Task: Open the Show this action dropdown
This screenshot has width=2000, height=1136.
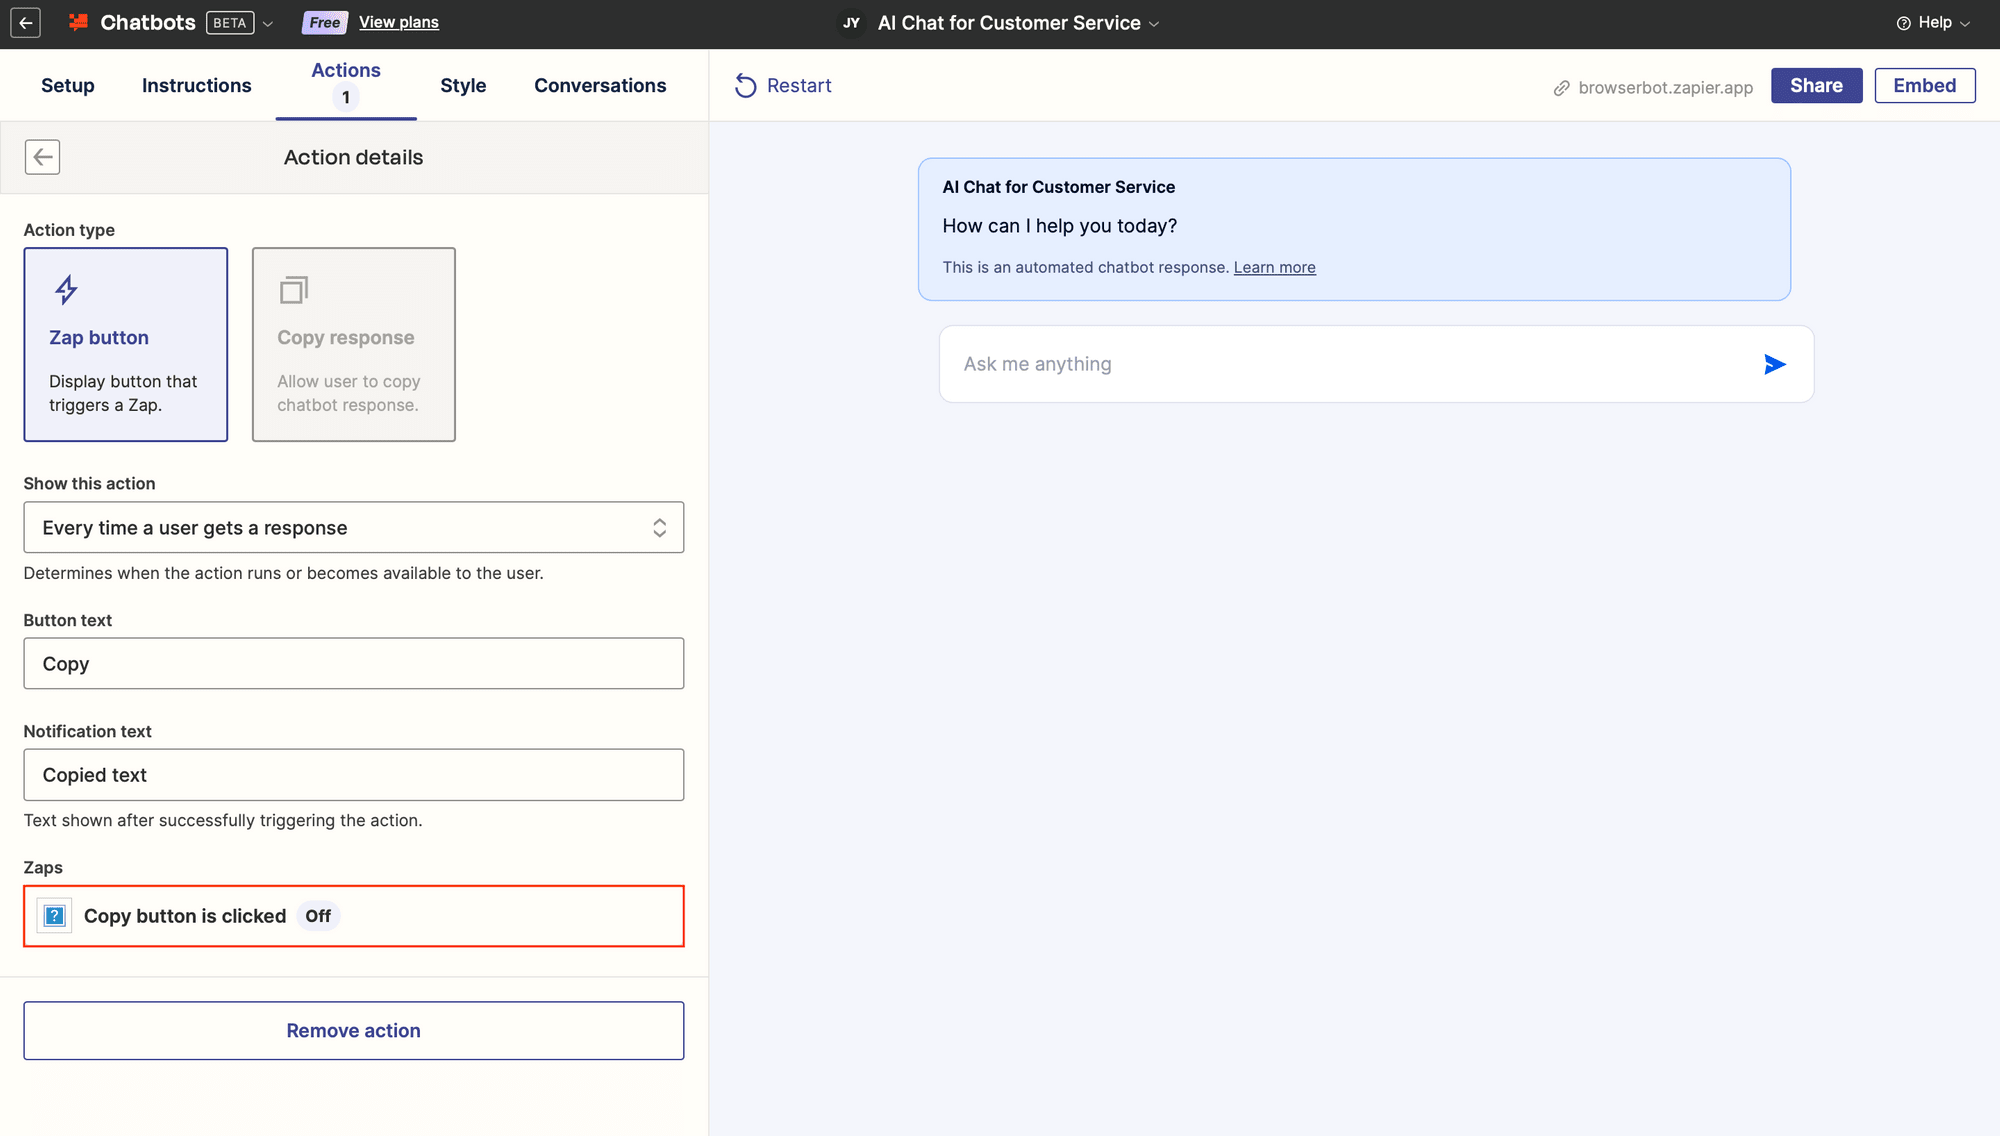Action: 353,527
